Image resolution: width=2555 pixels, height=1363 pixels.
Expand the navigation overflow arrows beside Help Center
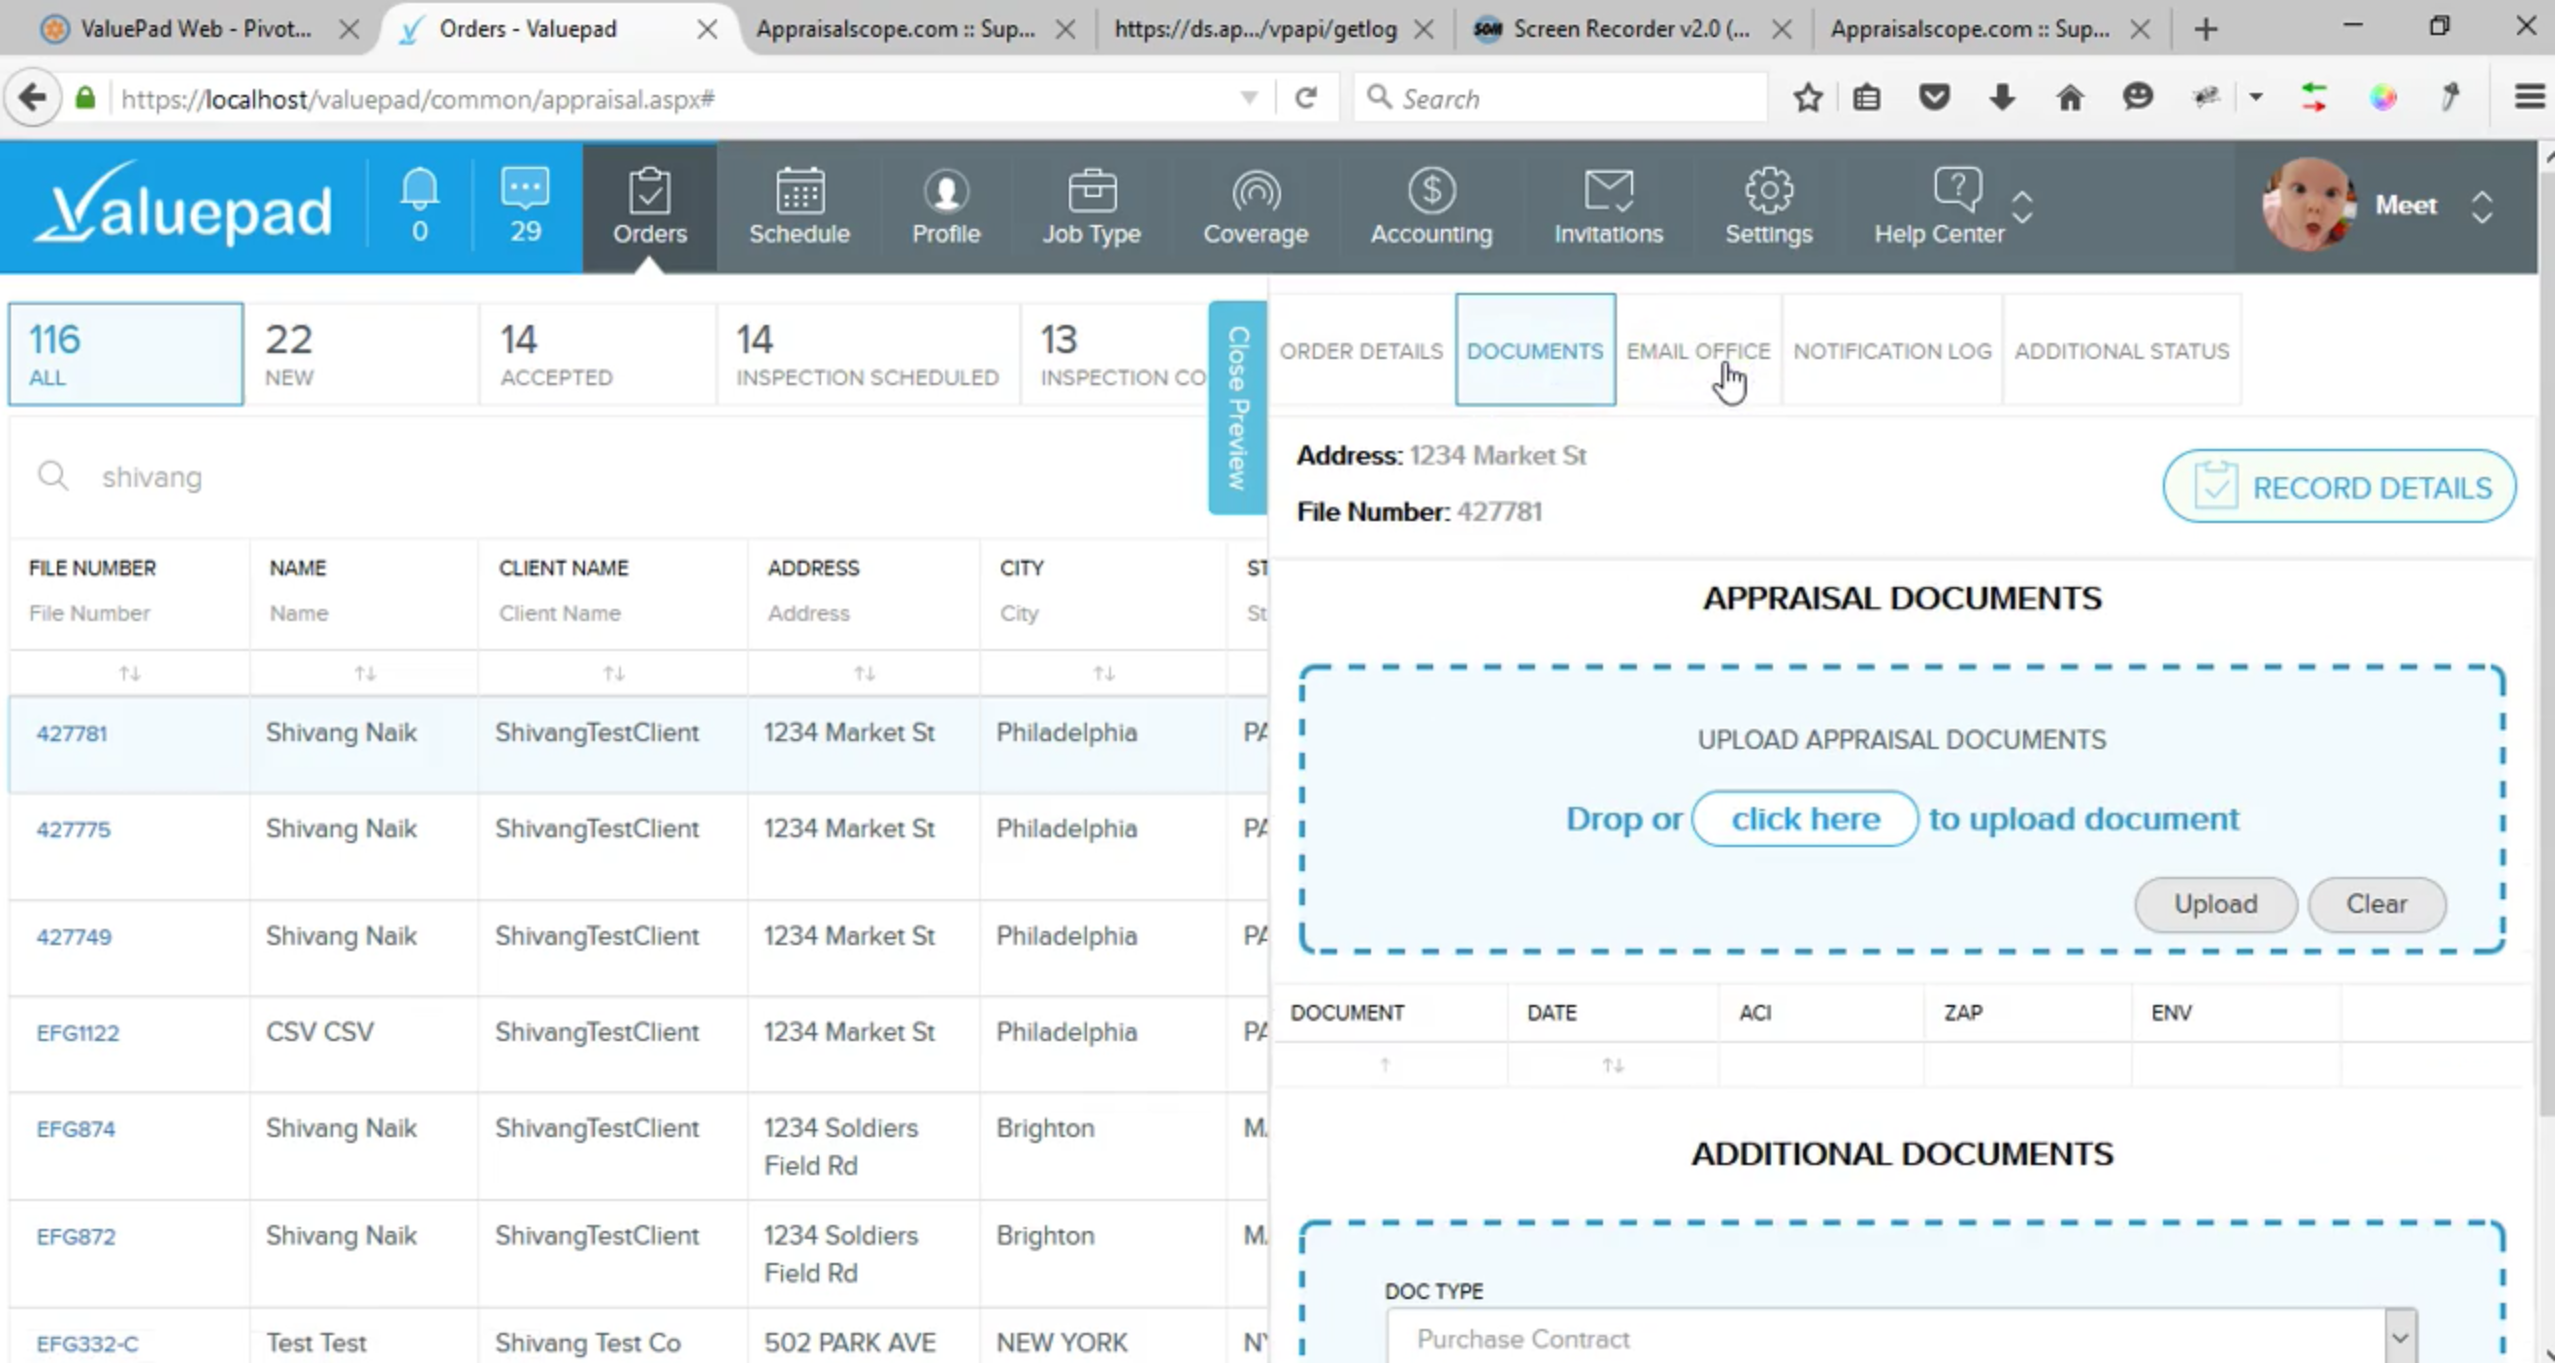point(2022,207)
